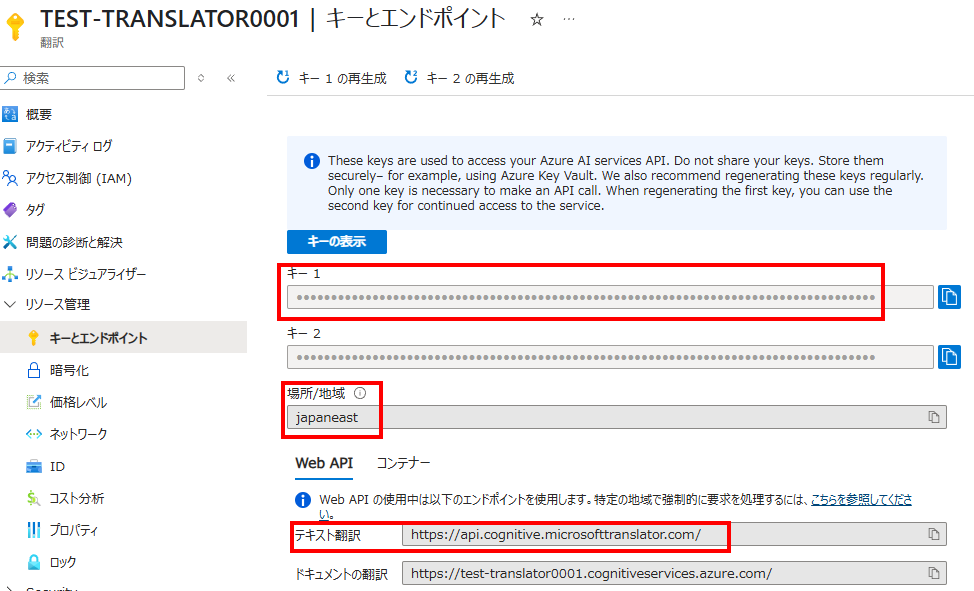
Task: Click the japaneast region field
Action: tap(617, 417)
